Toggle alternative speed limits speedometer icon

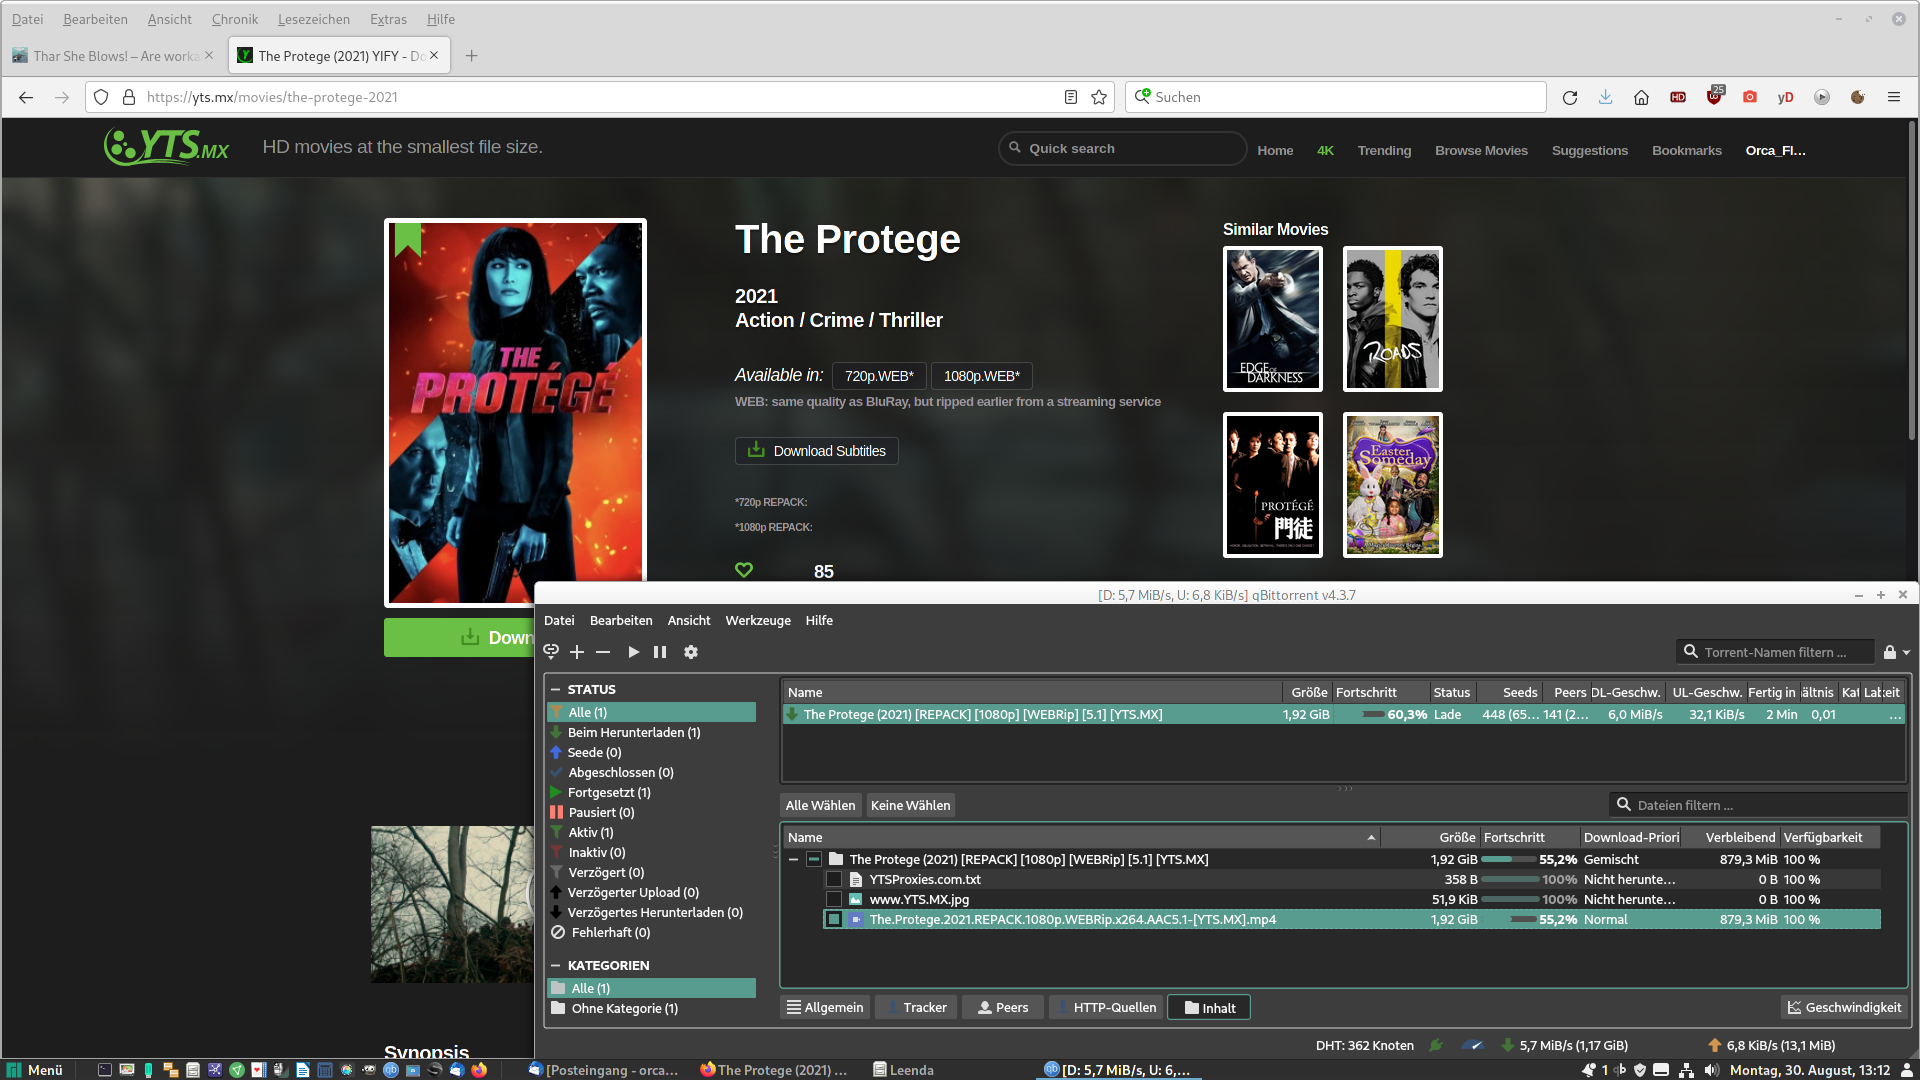click(1473, 1045)
